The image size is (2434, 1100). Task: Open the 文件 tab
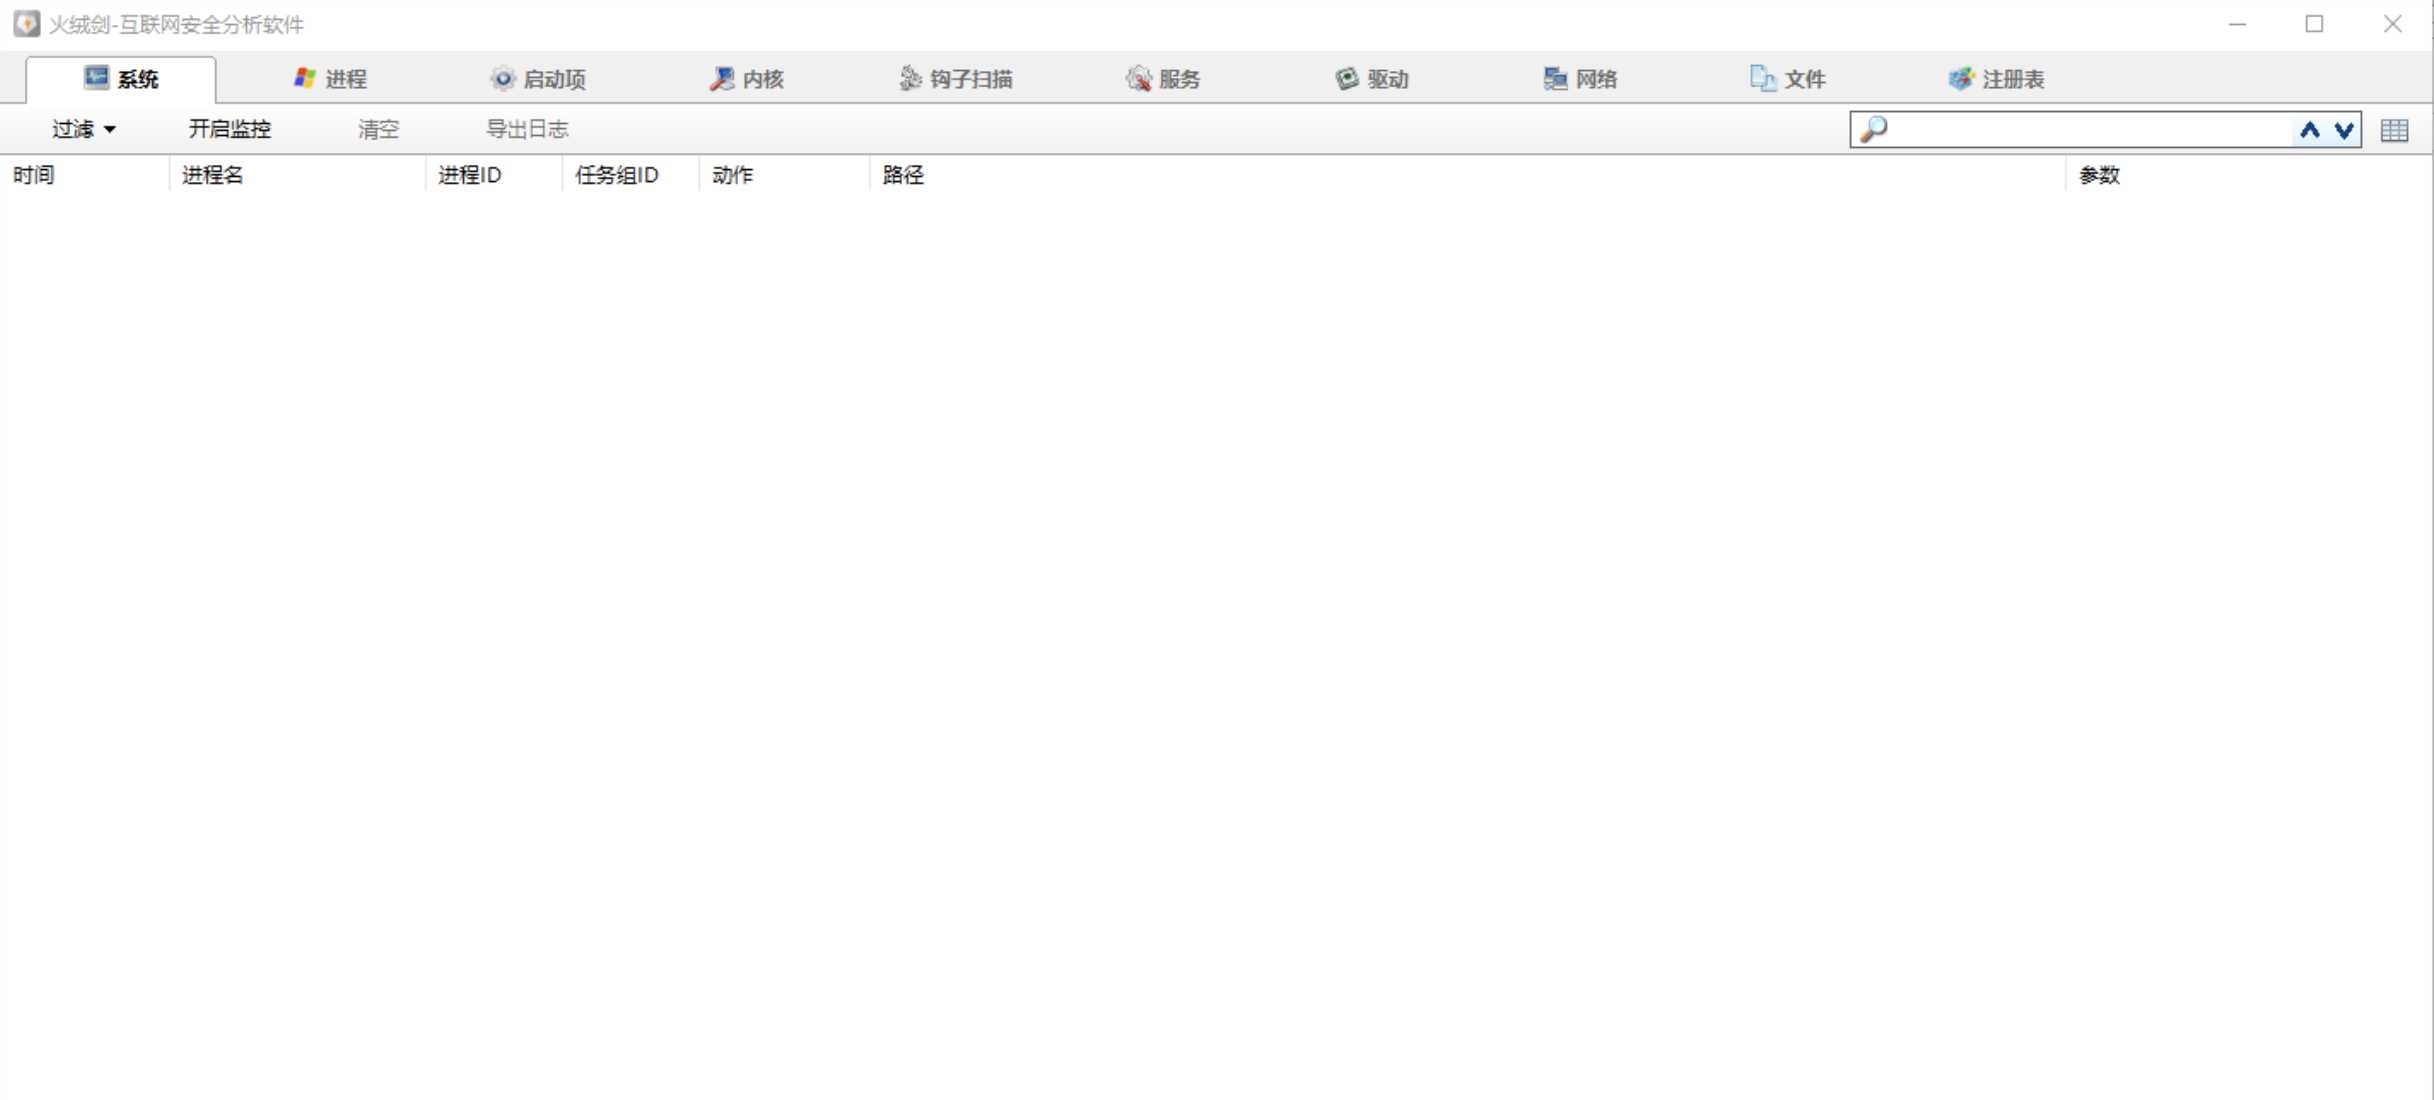[x=1788, y=79]
